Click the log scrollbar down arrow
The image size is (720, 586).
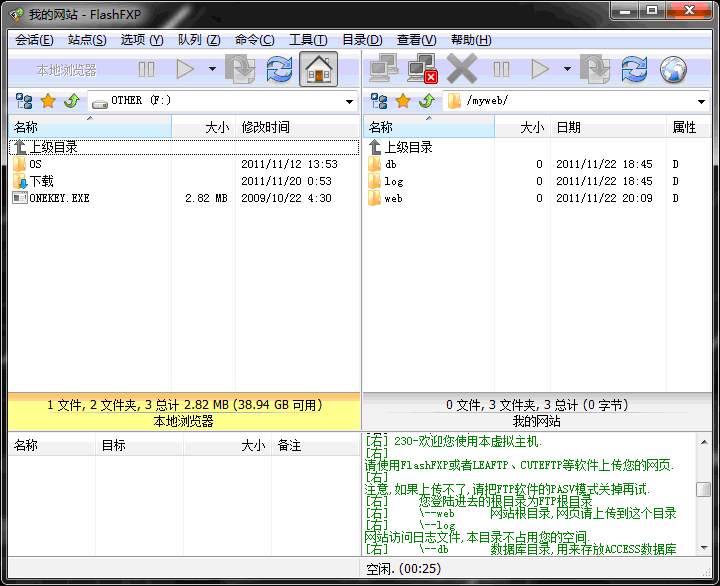pyautogui.click(x=703, y=547)
